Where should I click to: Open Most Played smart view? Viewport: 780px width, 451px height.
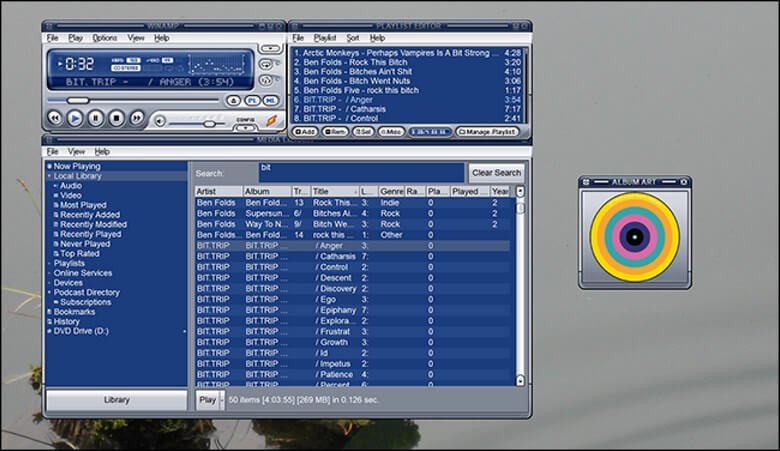tap(83, 205)
